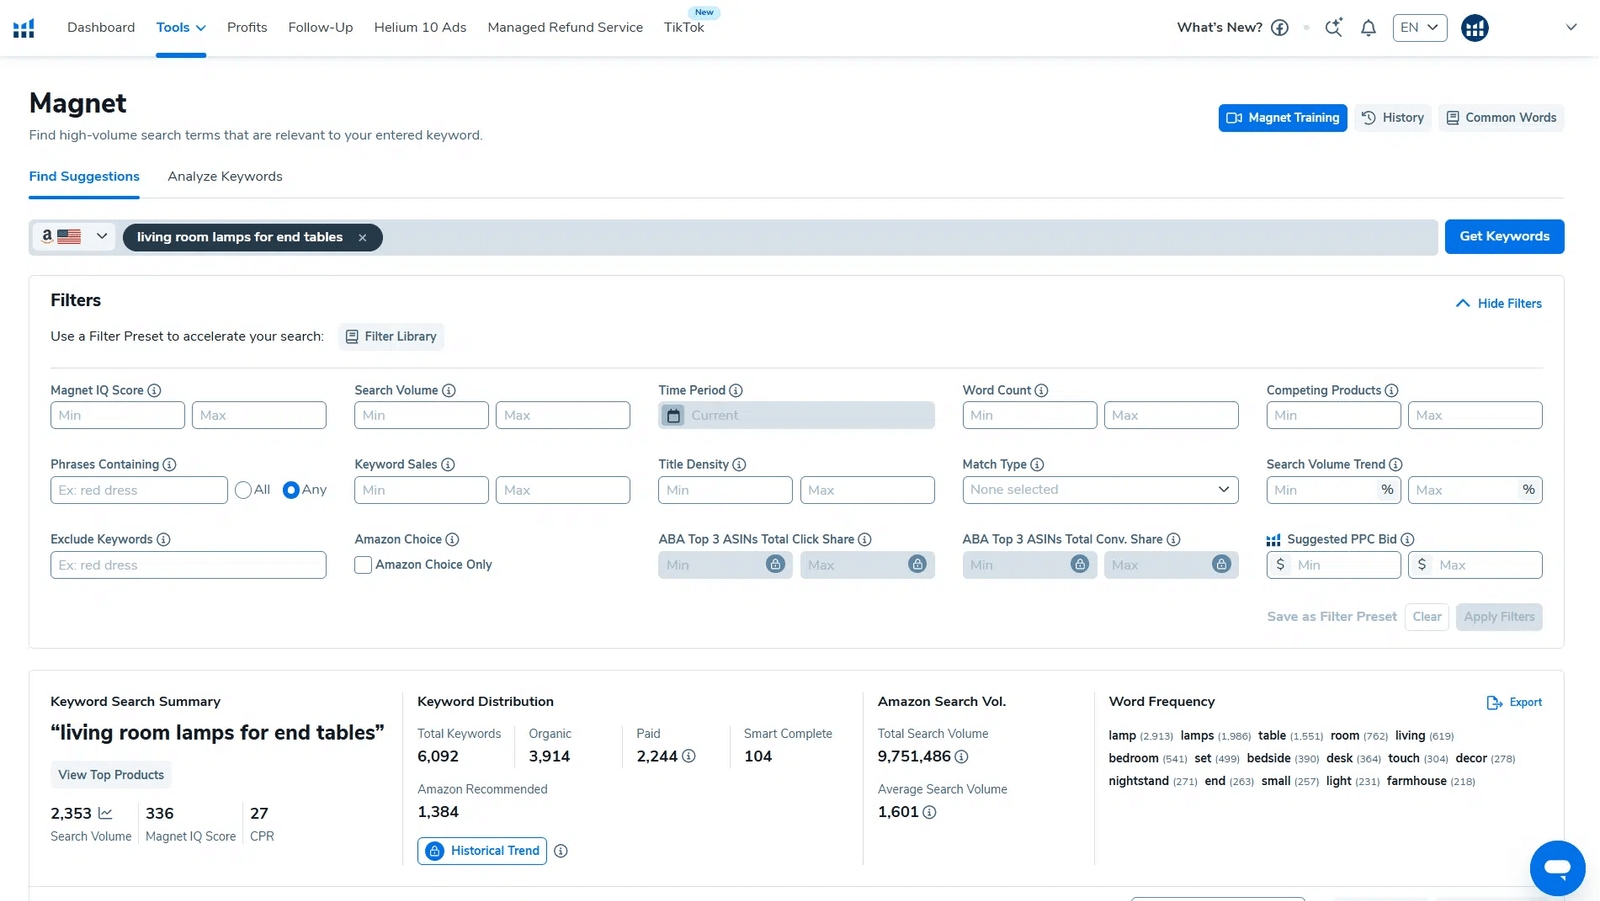The height and width of the screenshot is (901, 1600).
Task: Click the Helium 10 logo icon
Action: [x=24, y=28]
